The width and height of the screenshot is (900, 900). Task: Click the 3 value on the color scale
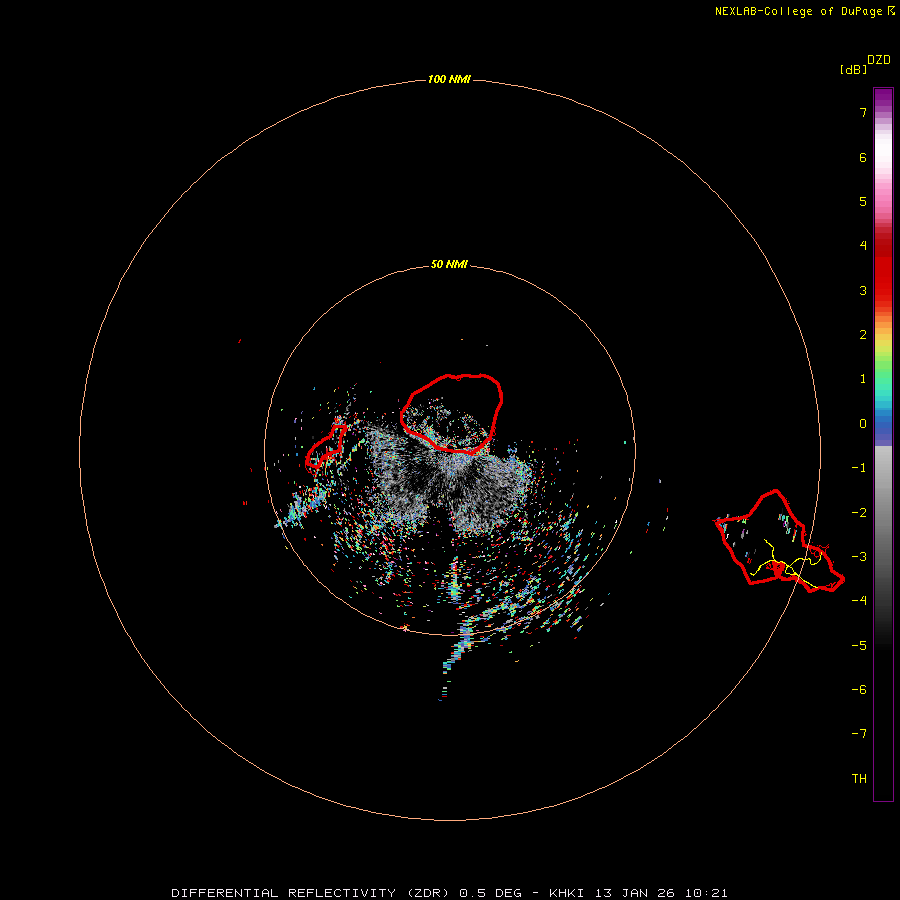coord(863,290)
